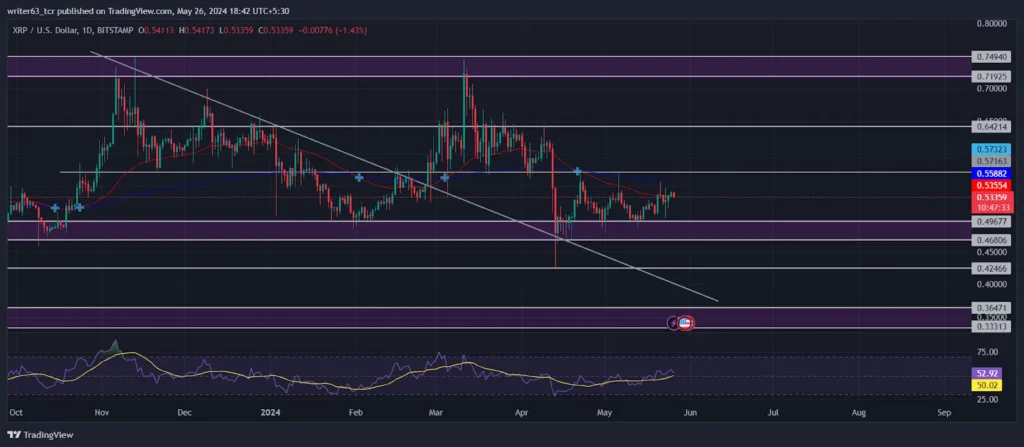Screen dimensions: 1024x447
Task: Click the low value L0.53359
Action: pos(235,30)
